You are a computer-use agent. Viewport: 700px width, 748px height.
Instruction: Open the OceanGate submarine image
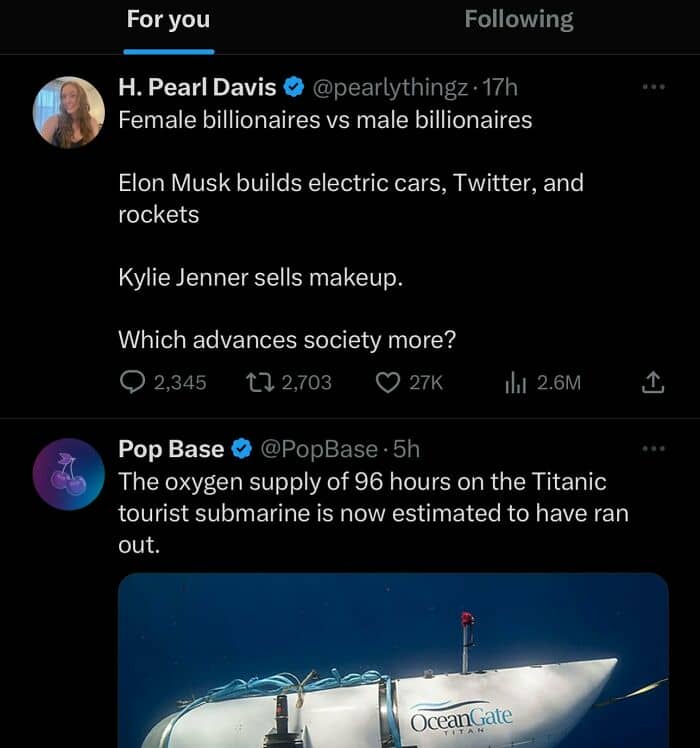pos(393,661)
